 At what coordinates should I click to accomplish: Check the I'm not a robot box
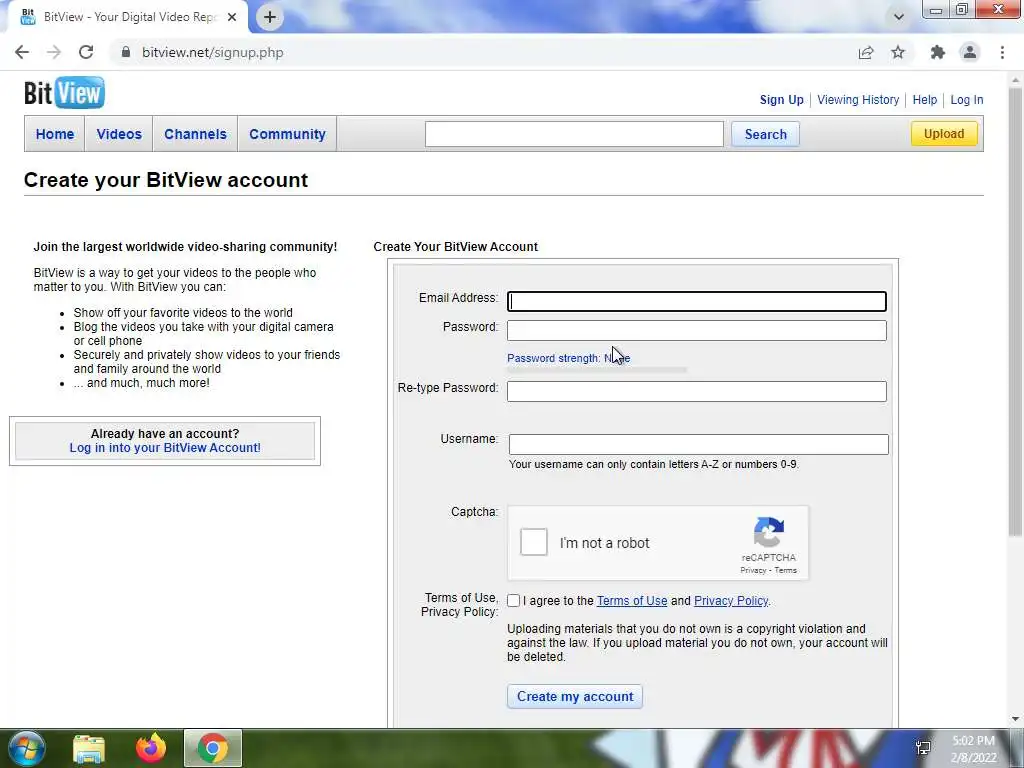pos(534,542)
